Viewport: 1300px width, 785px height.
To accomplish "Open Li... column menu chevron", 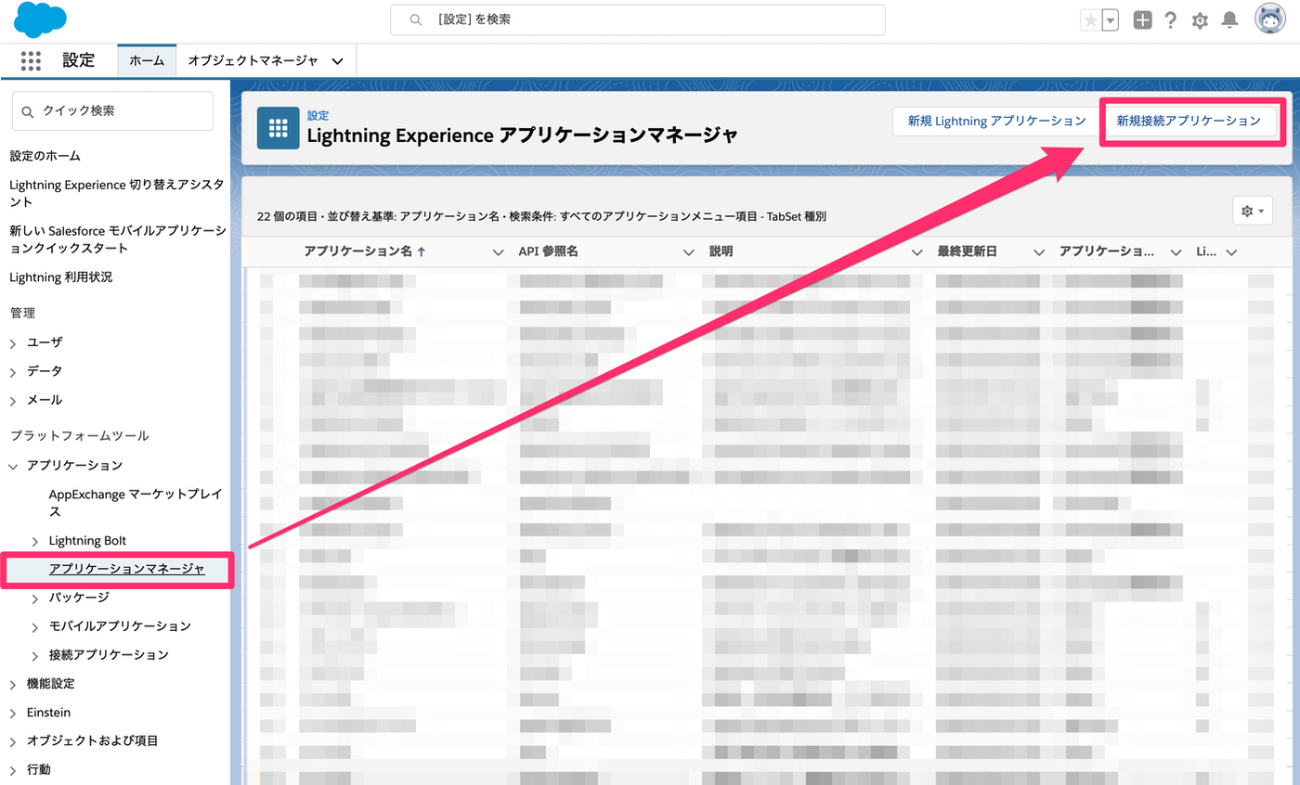I will 1231,253.
